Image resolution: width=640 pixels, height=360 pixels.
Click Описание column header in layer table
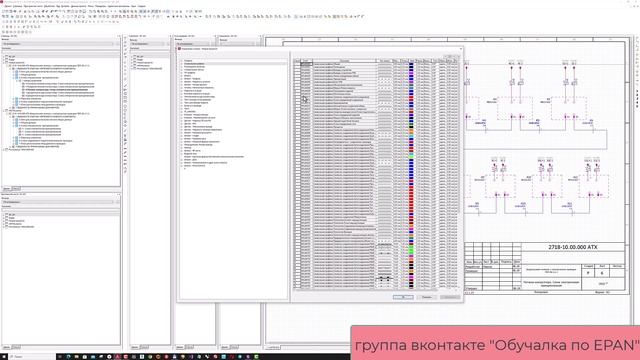(x=344, y=61)
